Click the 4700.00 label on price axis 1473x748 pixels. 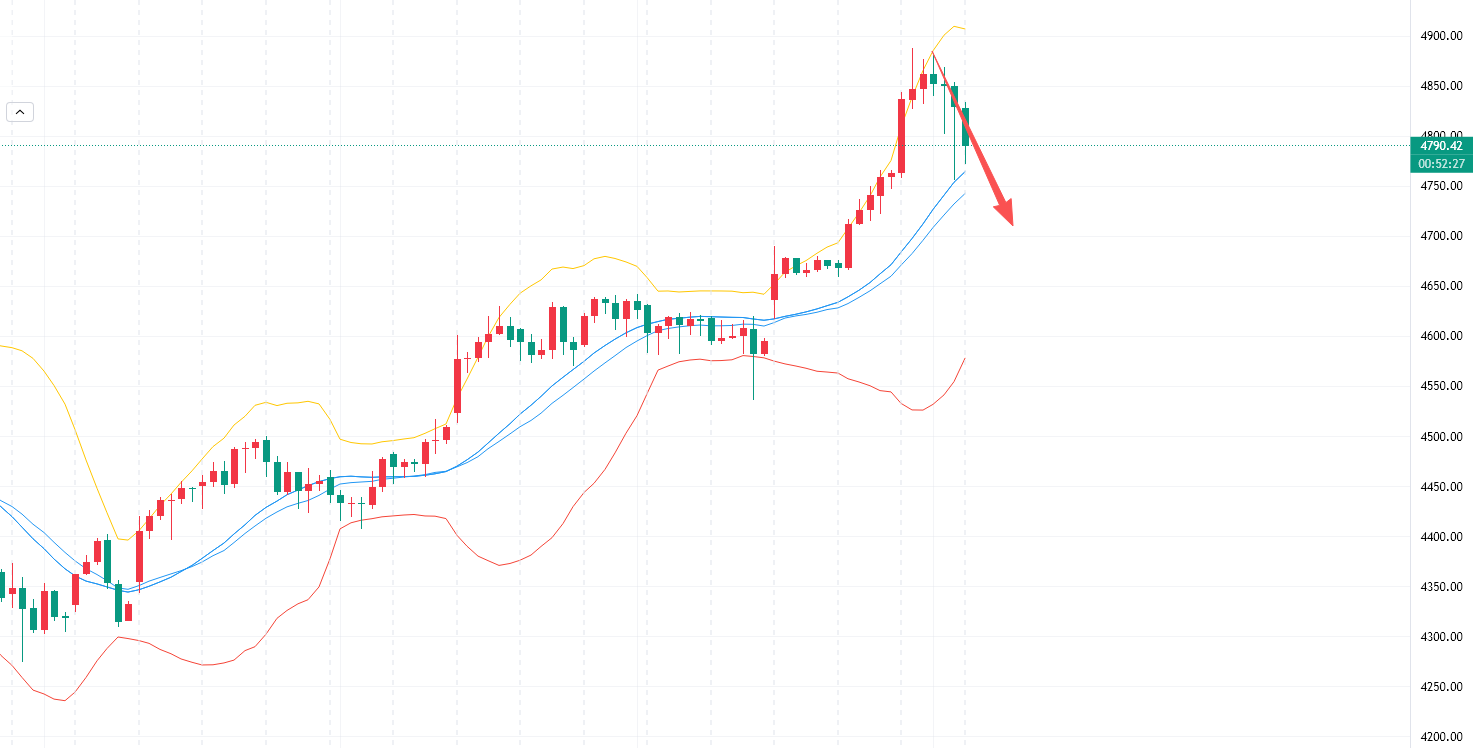point(1441,236)
